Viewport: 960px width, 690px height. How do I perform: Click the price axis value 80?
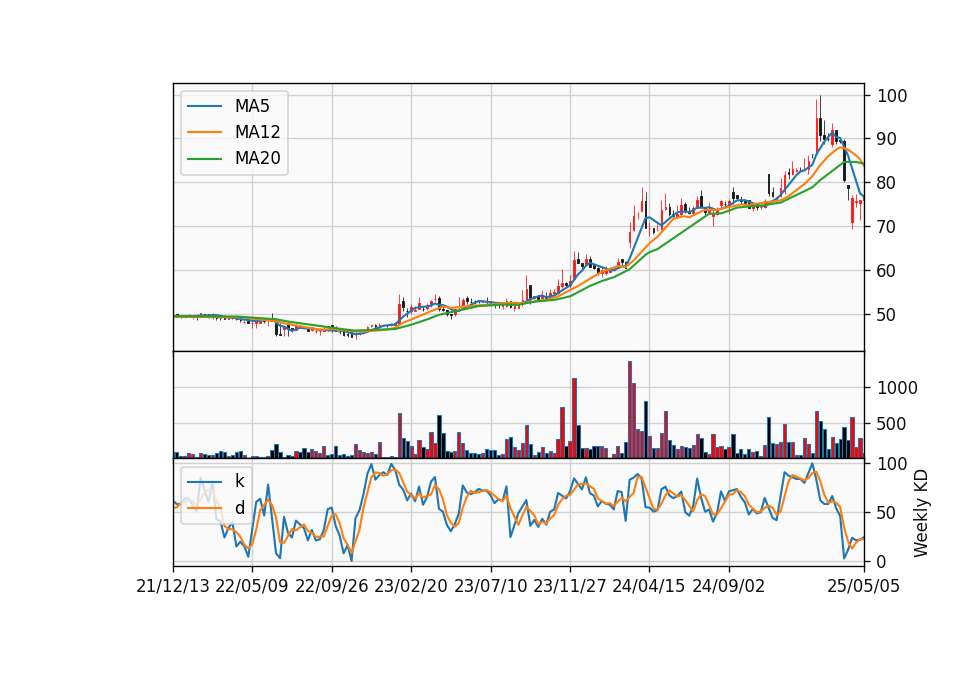tap(887, 182)
